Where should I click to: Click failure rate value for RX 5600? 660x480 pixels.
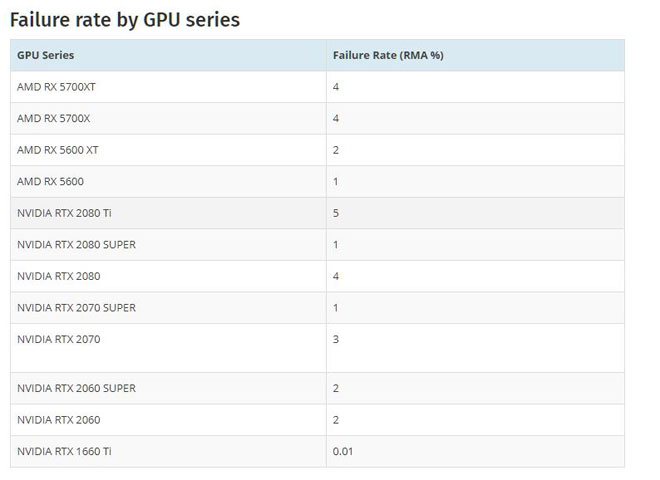pyautogui.click(x=336, y=181)
